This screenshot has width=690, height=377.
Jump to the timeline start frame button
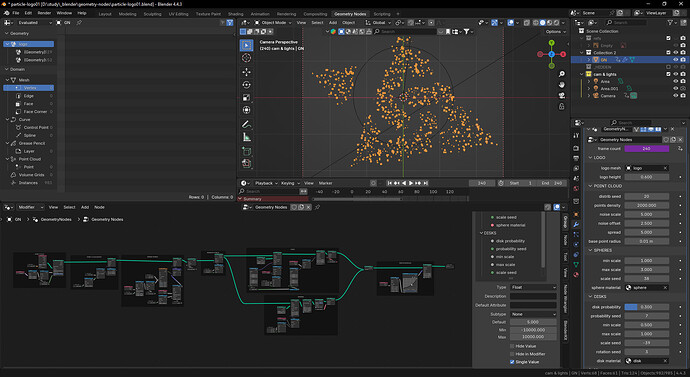pos(389,183)
